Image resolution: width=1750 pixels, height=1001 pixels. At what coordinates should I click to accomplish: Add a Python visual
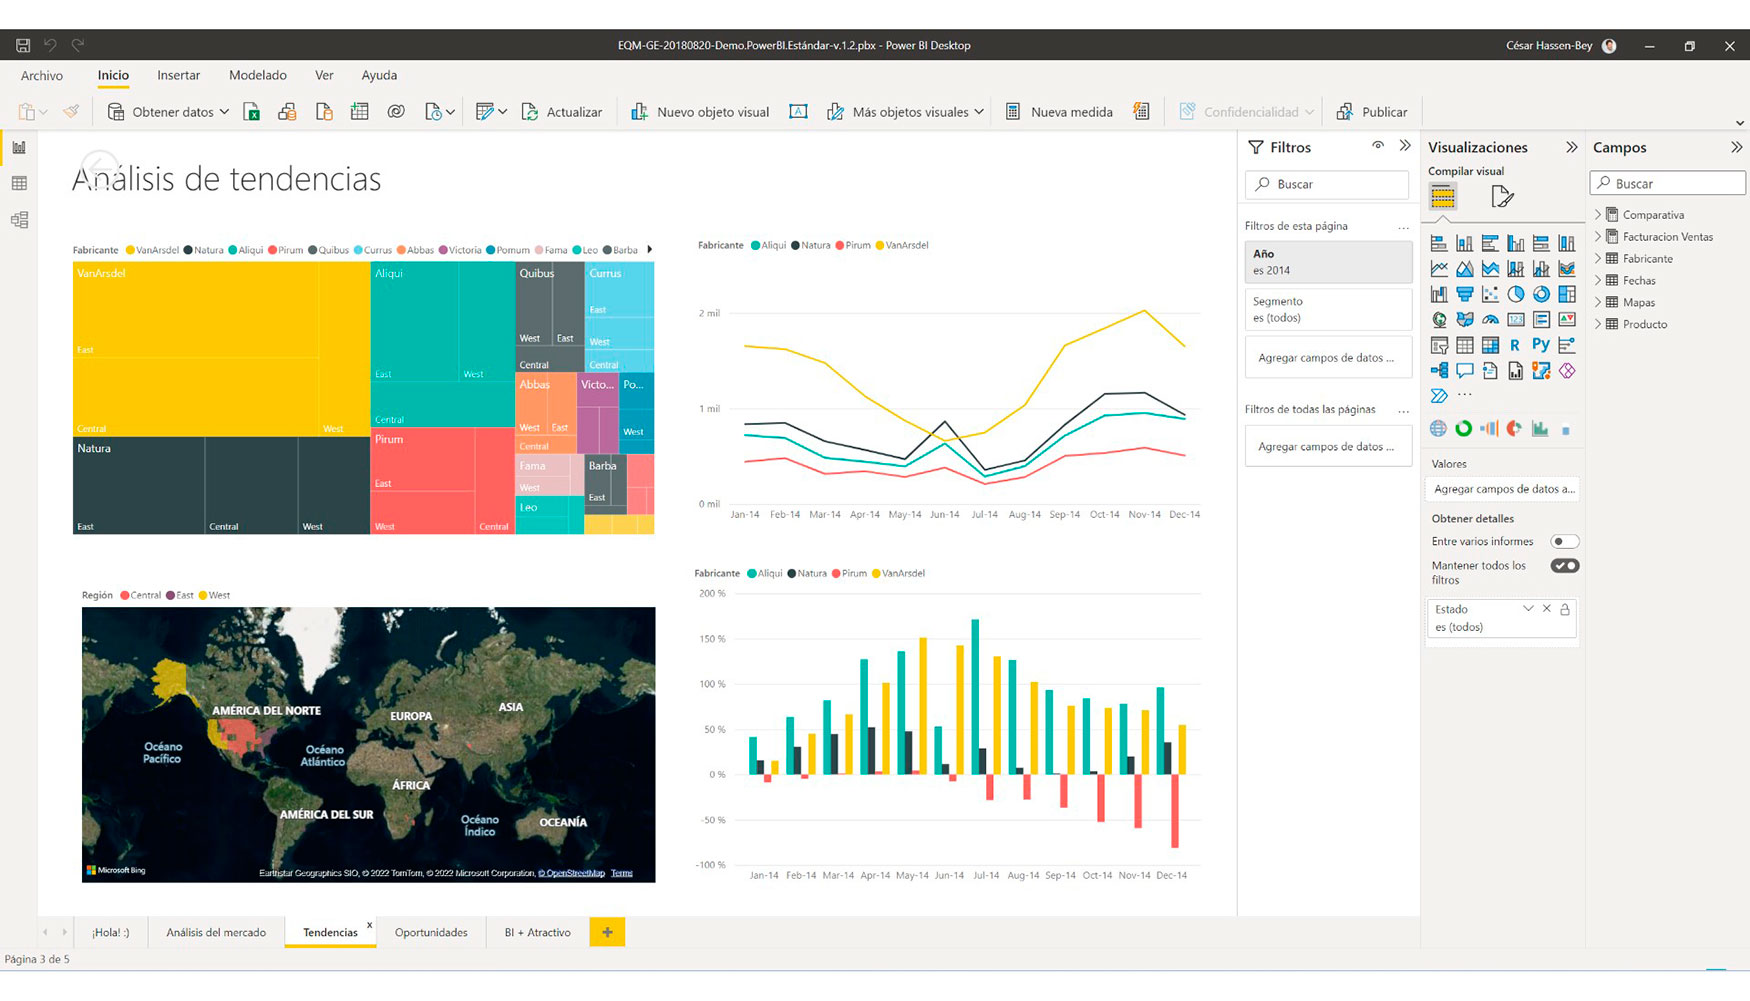[x=1541, y=345]
